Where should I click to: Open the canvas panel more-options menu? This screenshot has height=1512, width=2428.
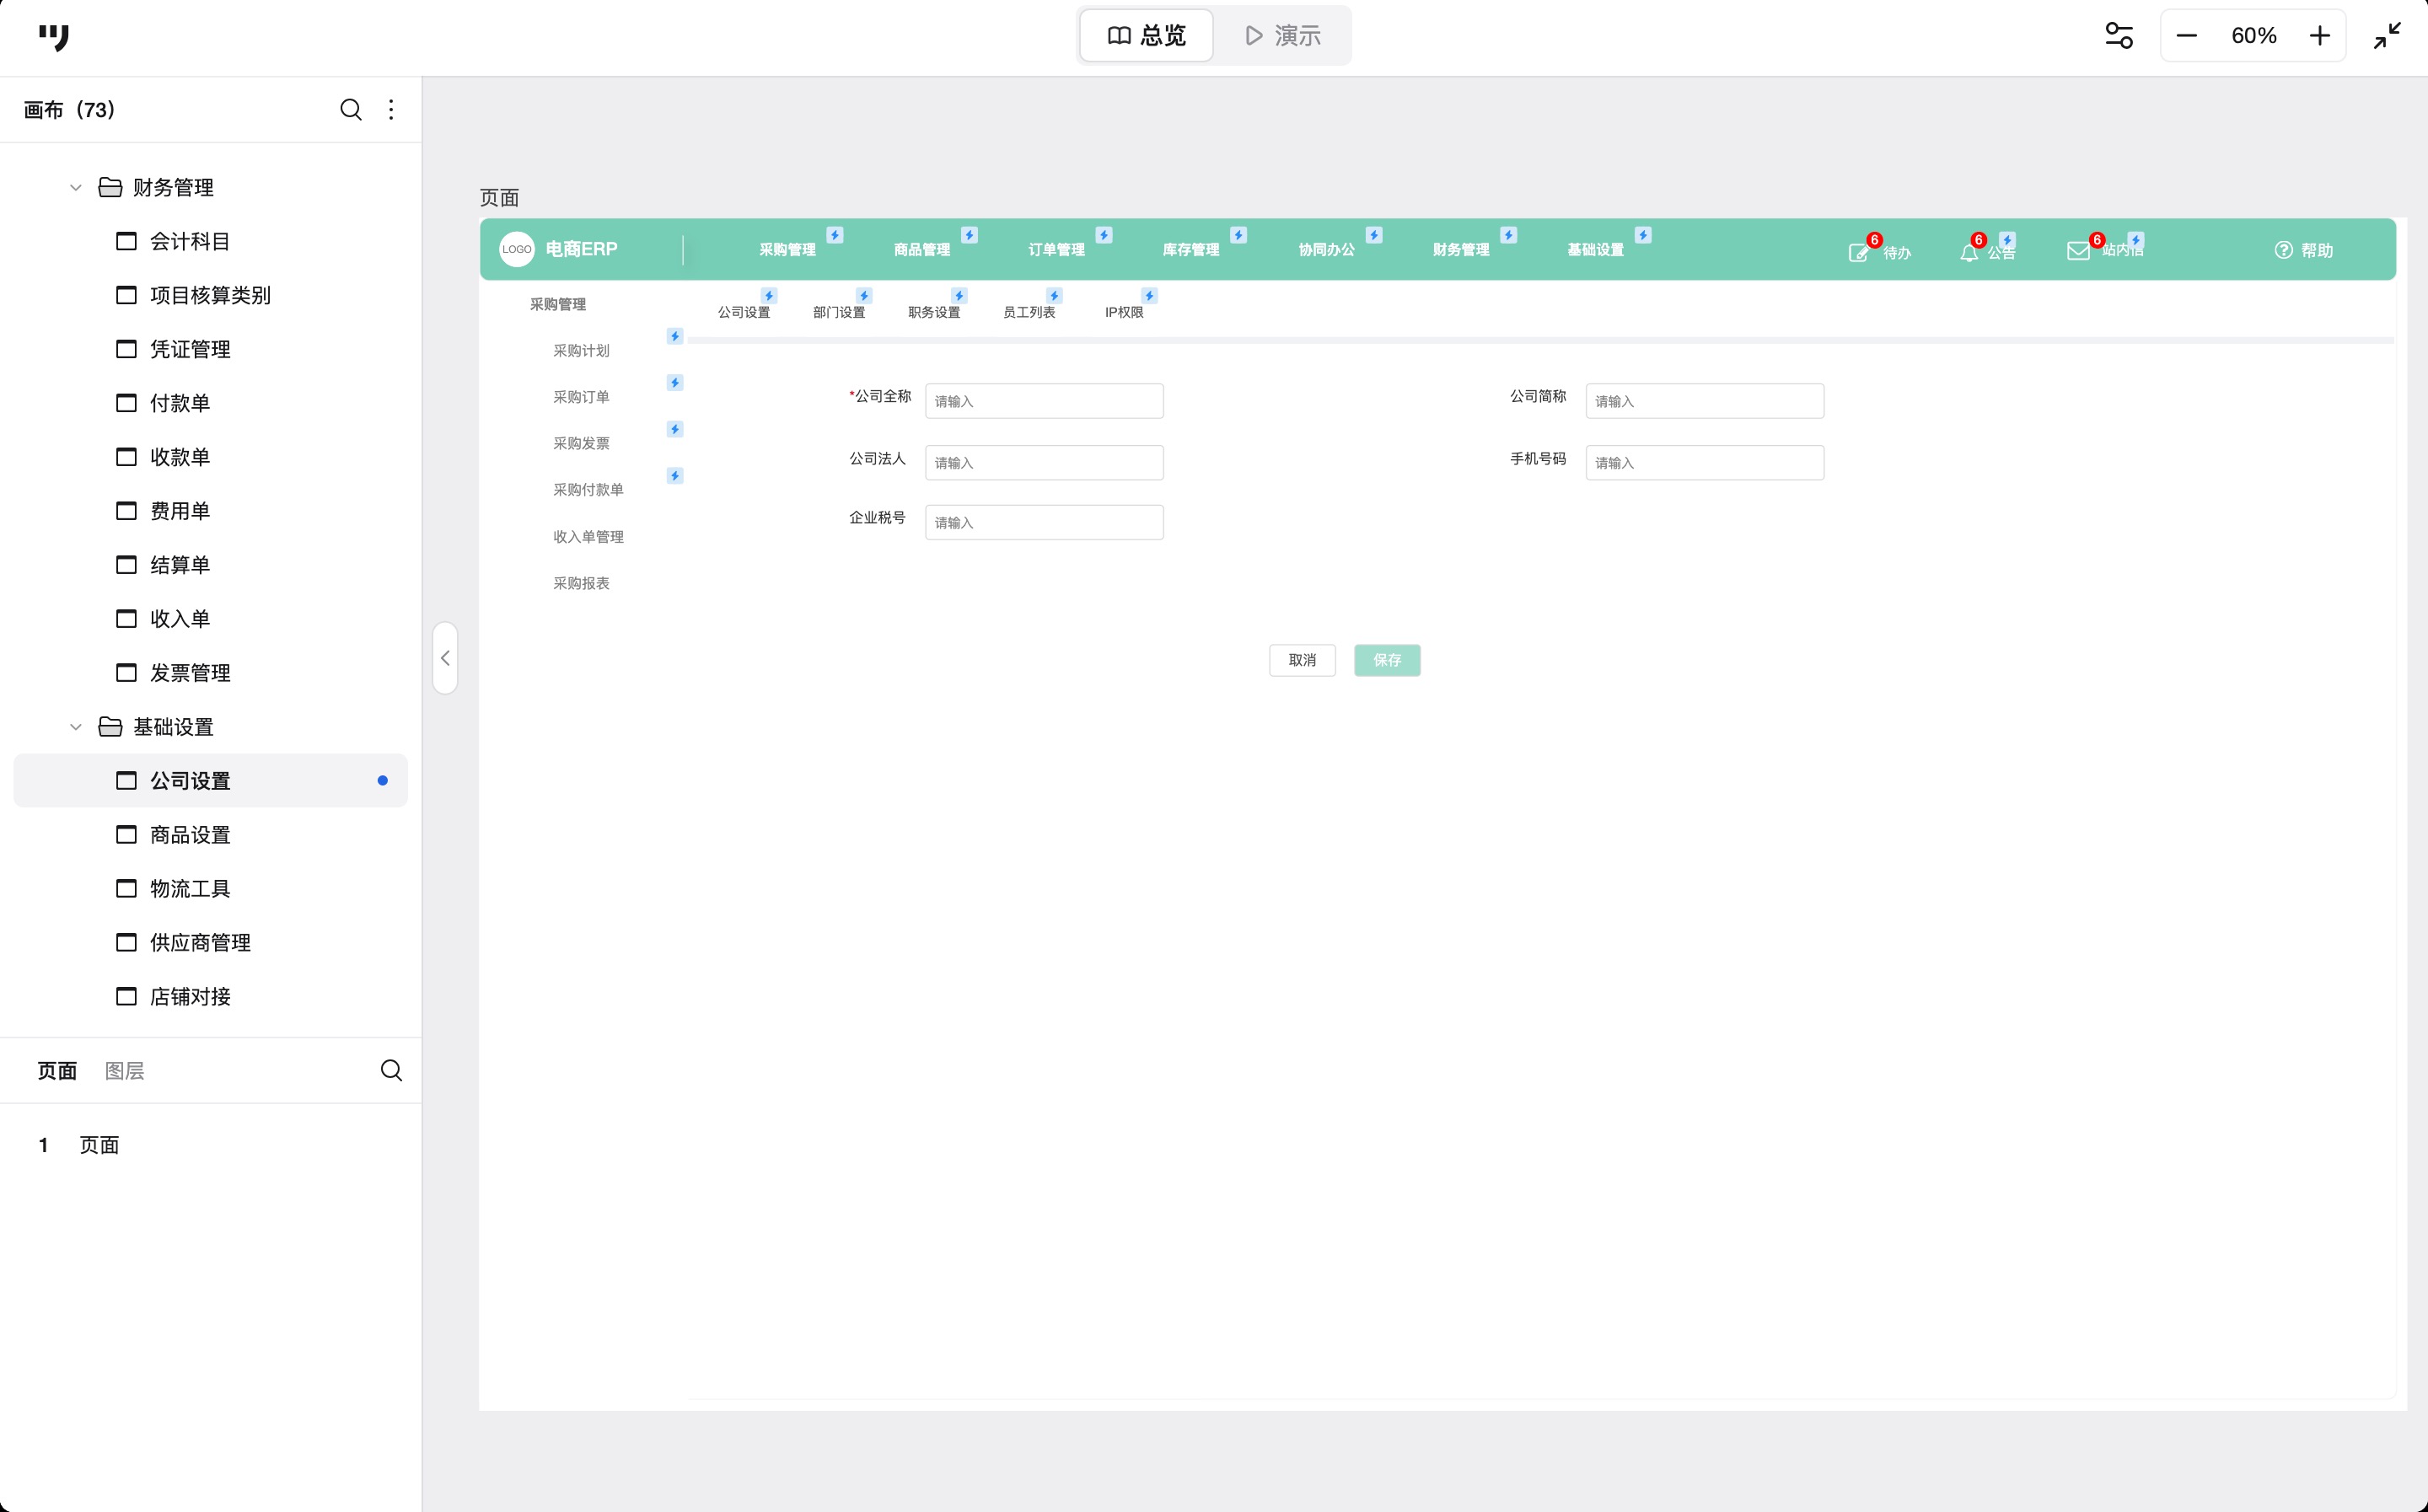(391, 109)
